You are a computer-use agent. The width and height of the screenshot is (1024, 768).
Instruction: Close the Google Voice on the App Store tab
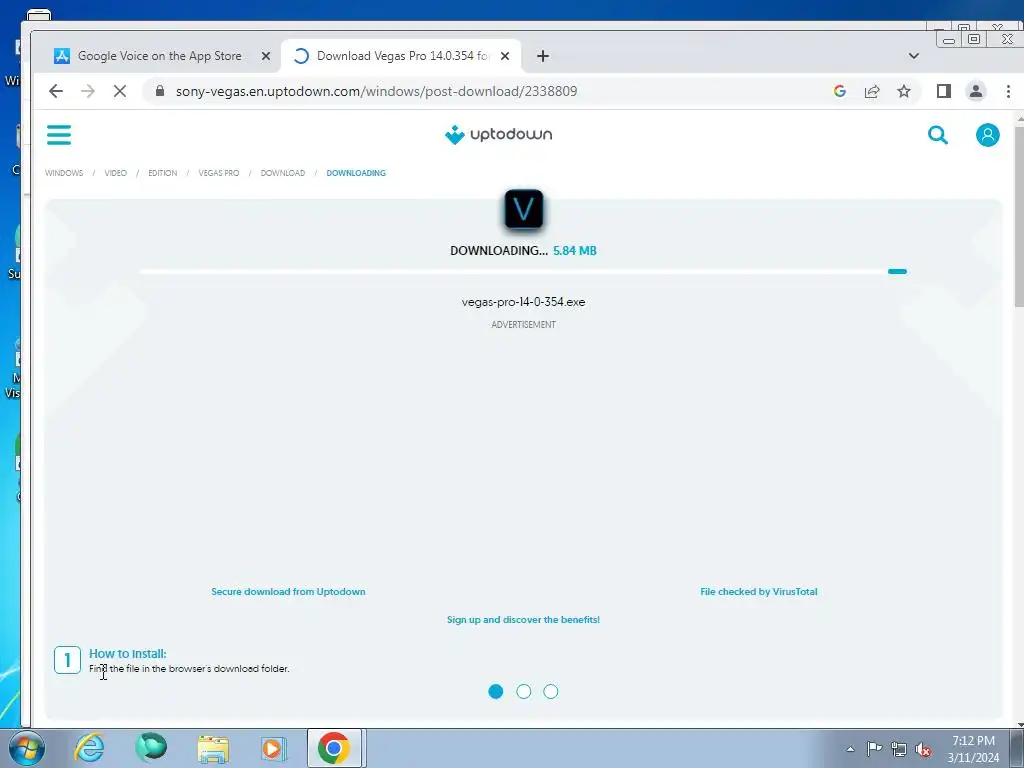pos(266,56)
